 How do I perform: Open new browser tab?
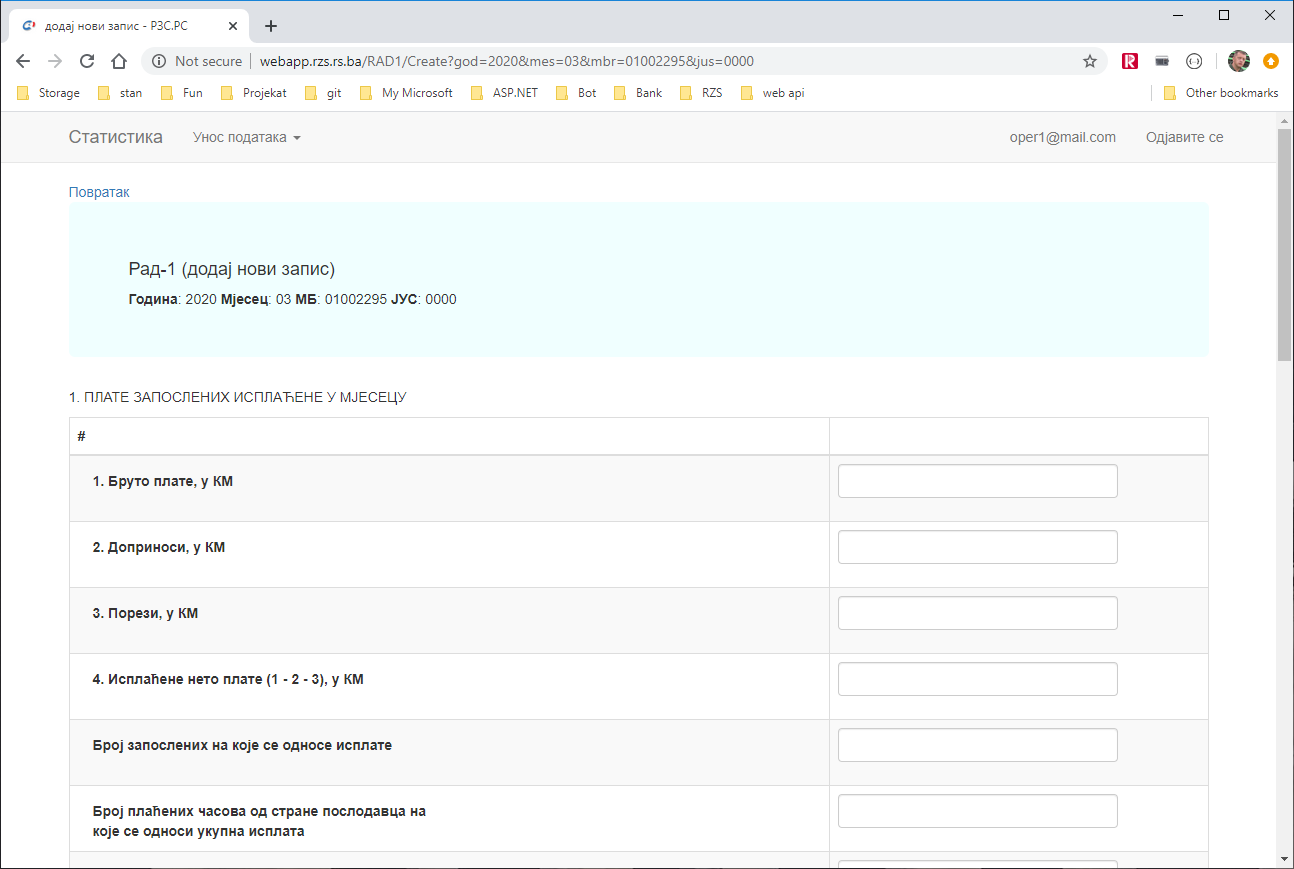(270, 26)
